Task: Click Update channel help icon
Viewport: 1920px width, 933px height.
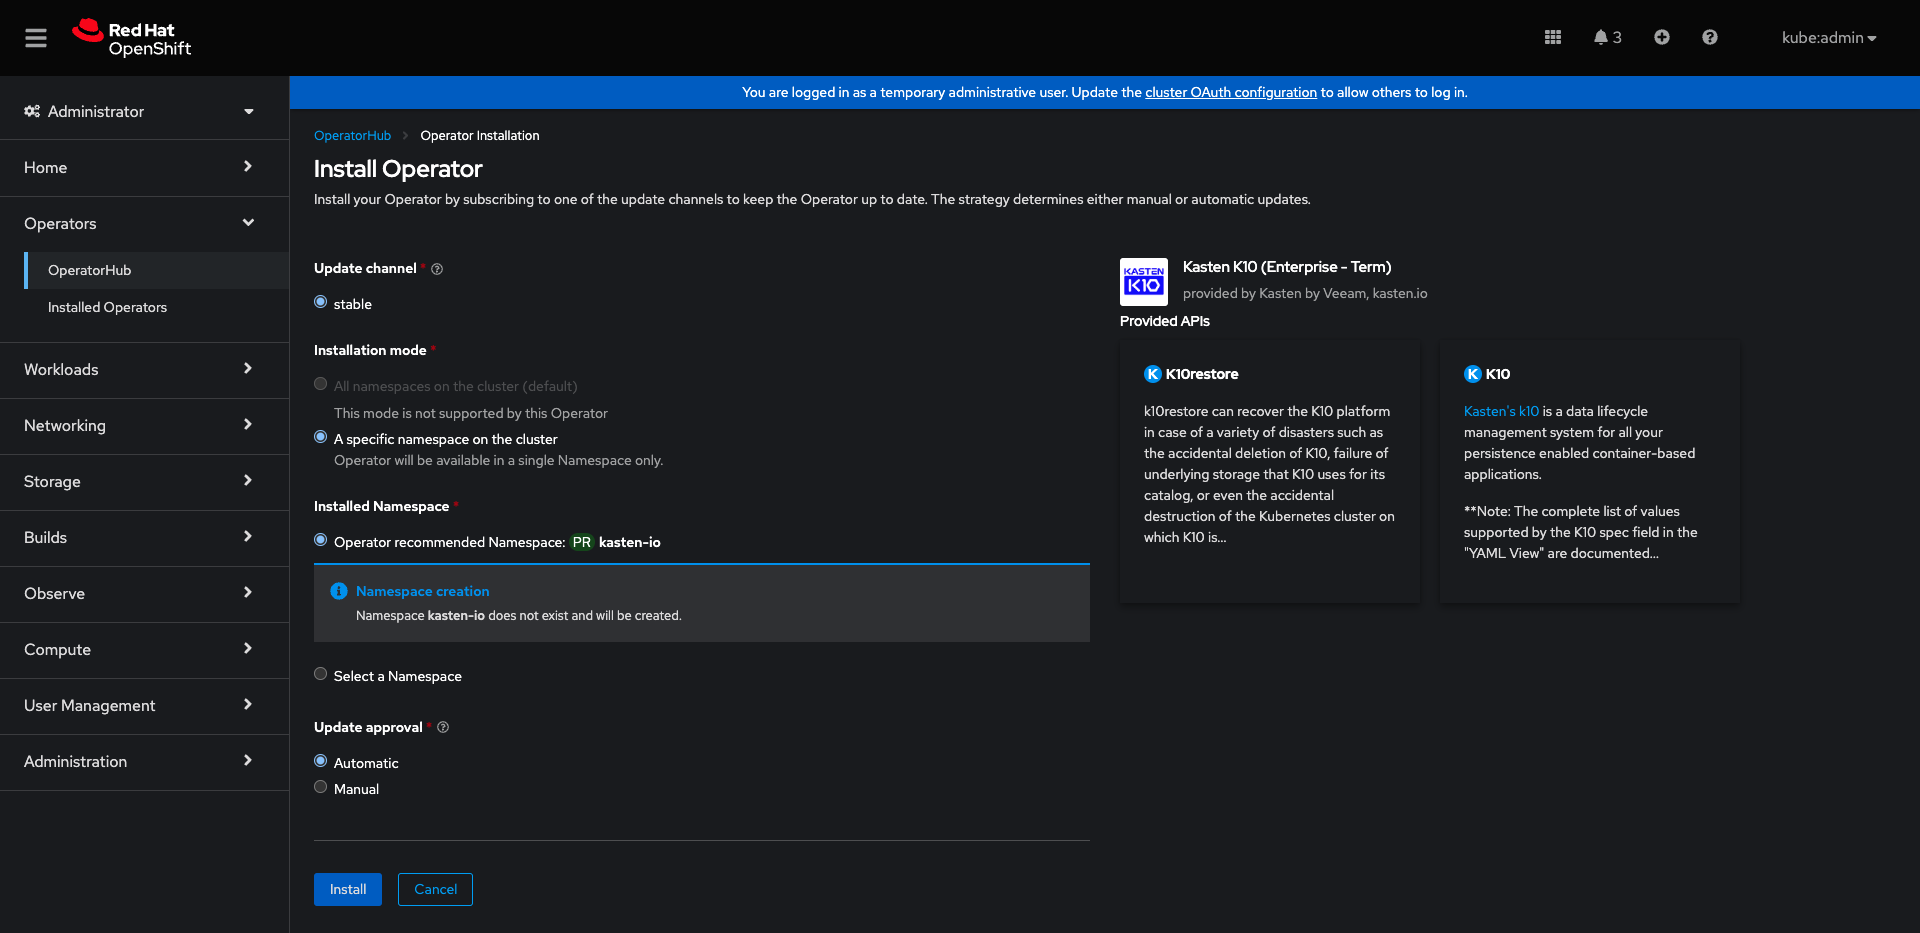Action: click(437, 269)
